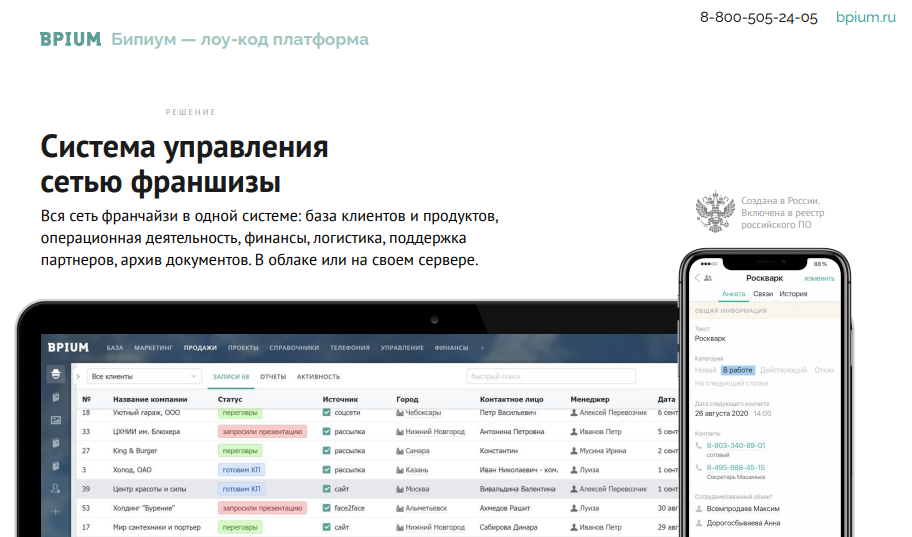This screenshot has width=912, height=537.
Task: Select category Новый on phone
Action: (706, 370)
